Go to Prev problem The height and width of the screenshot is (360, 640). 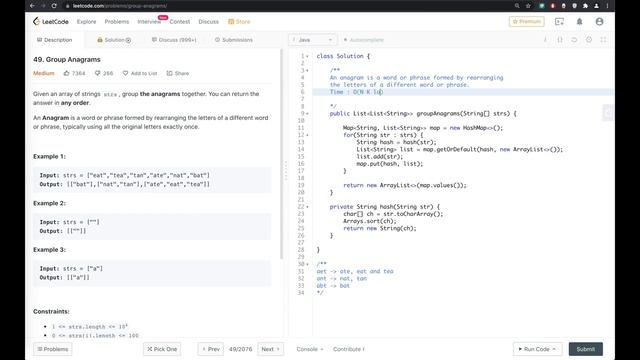tap(211, 349)
